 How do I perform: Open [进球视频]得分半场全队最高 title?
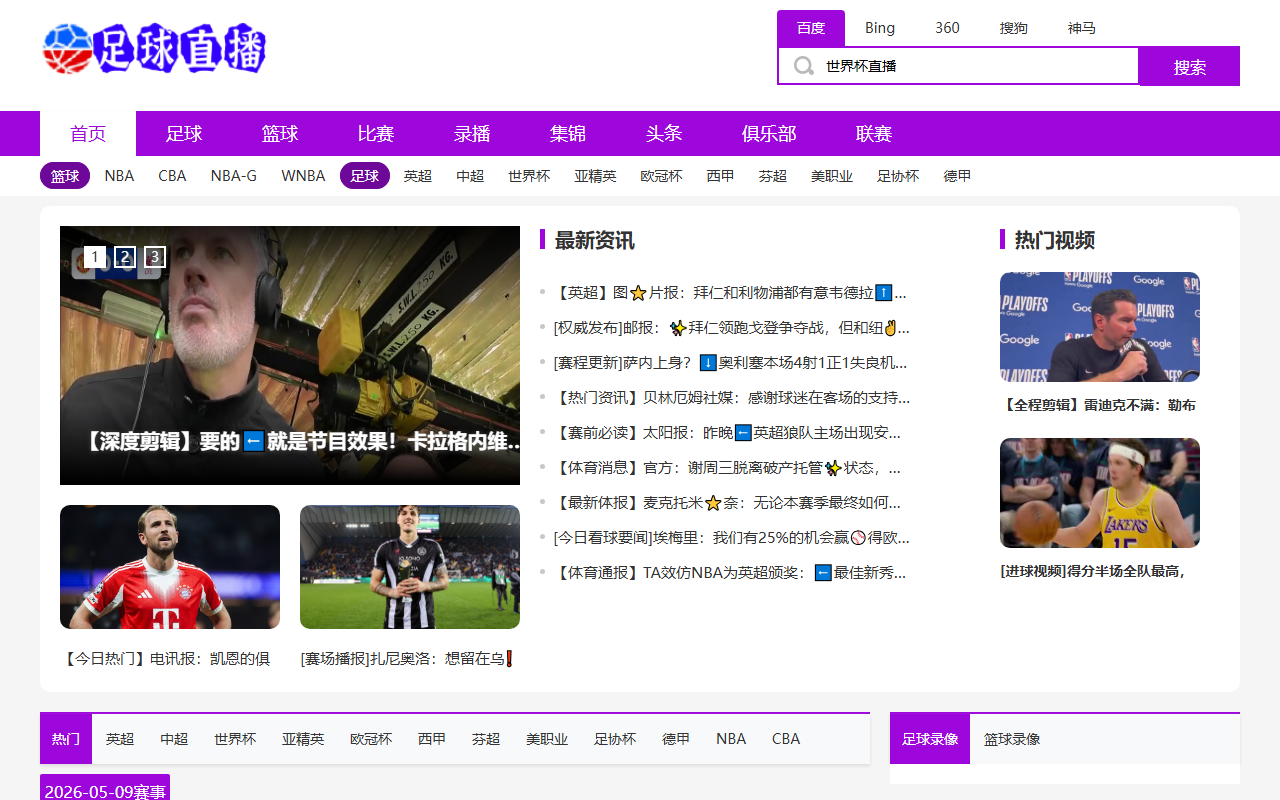[1092, 572]
